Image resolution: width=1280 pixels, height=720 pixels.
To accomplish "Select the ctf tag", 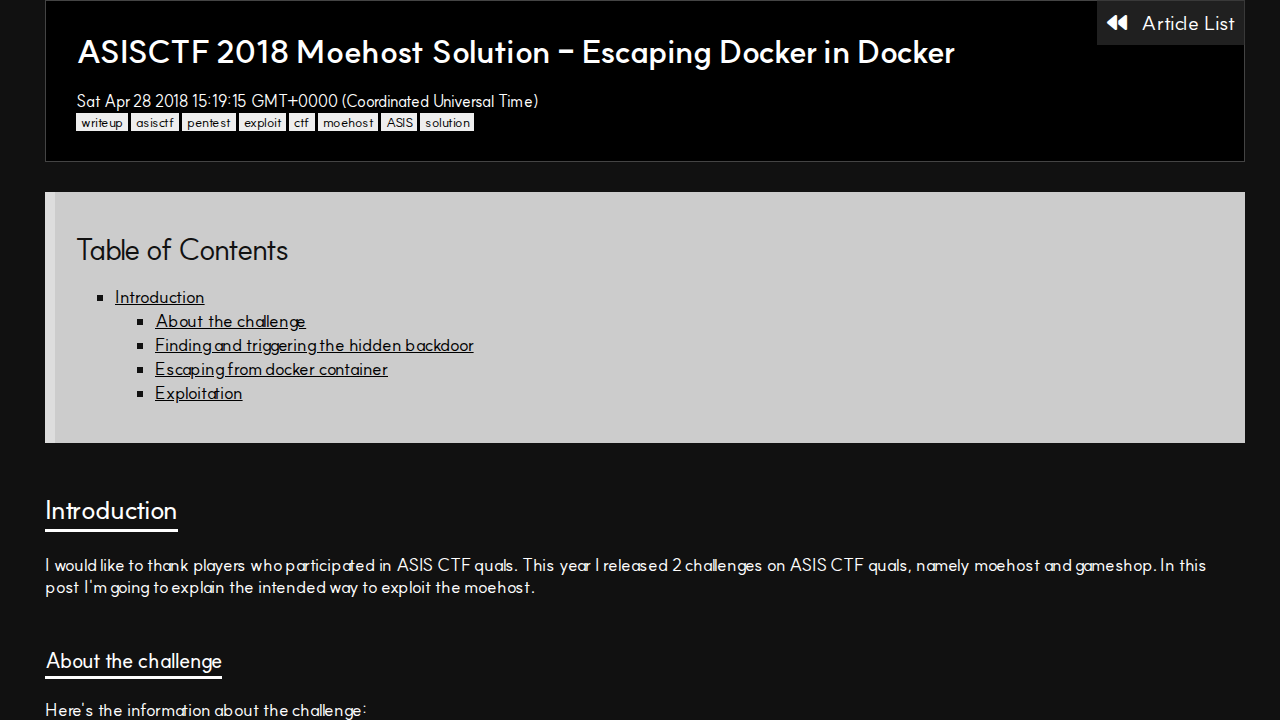I will tap(302, 122).
